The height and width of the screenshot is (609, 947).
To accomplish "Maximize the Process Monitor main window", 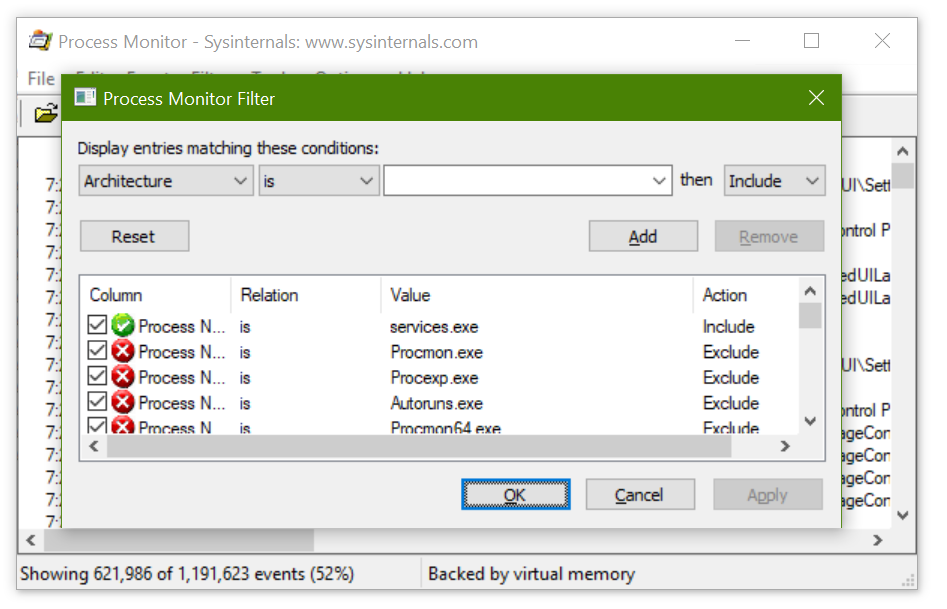I will tap(811, 41).
